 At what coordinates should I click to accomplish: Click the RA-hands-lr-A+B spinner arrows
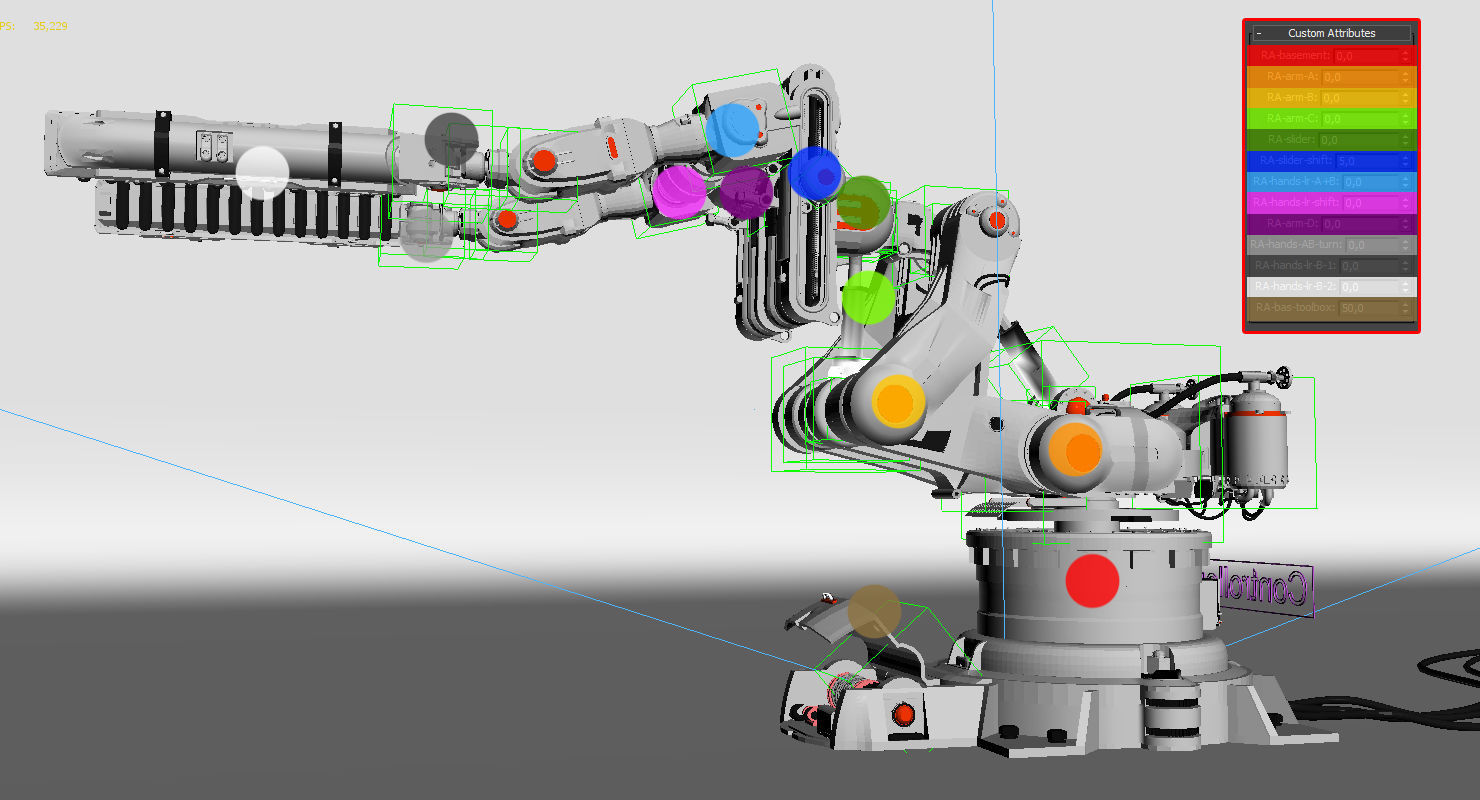coord(1405,182)
